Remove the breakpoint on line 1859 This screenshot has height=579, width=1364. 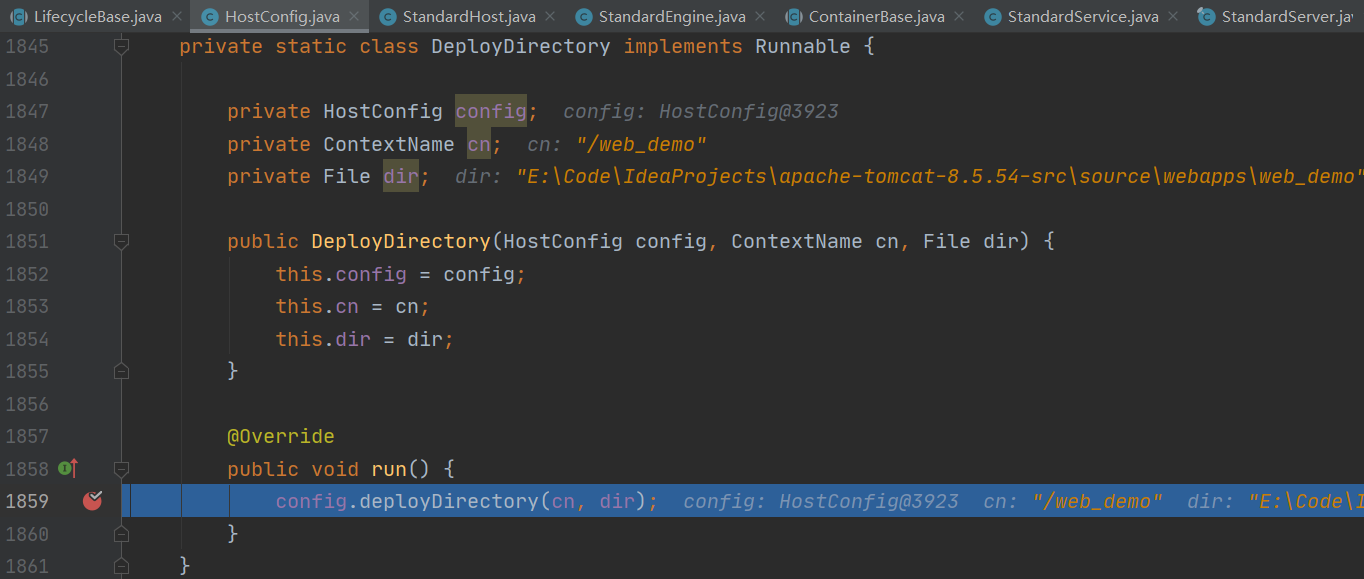coord(92,501)
